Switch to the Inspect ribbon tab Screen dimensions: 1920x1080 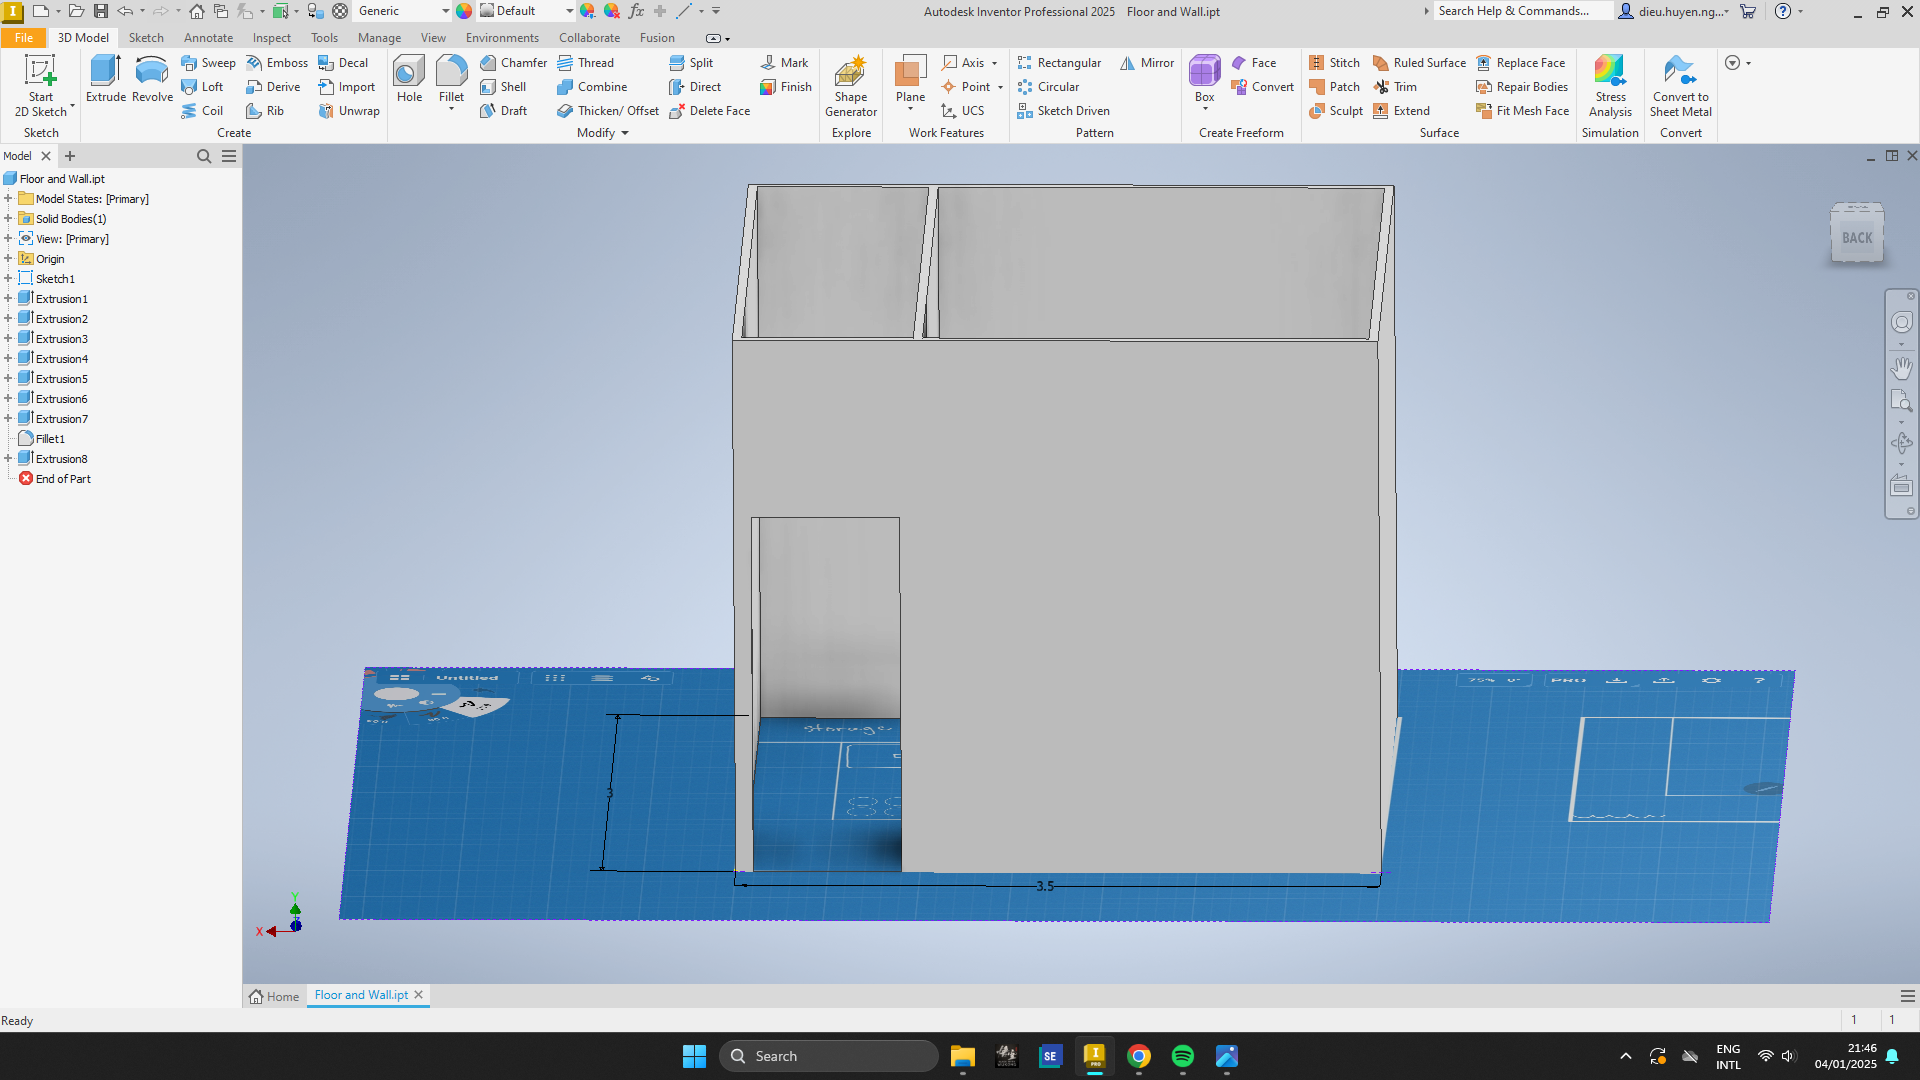pos(272,38)
